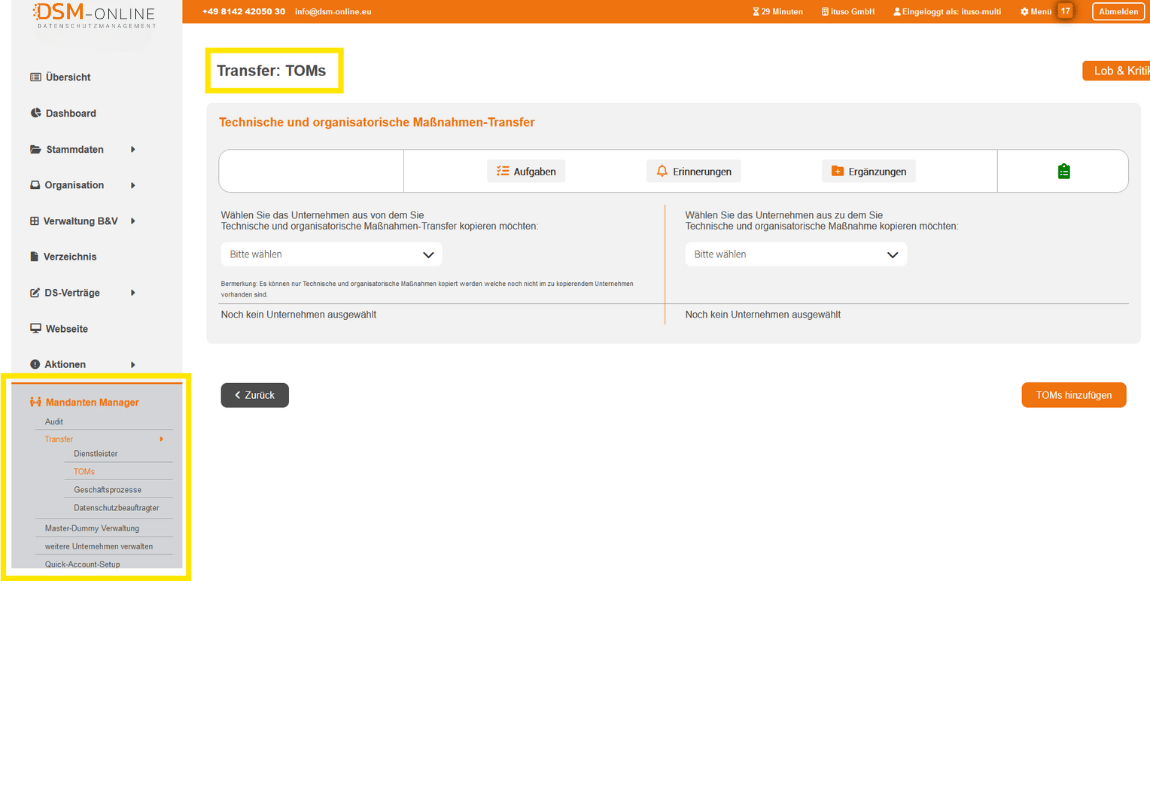Open Übersicht in the sidebar
The width and height of the screenshot is (1150, 812).
click(67, 77)
